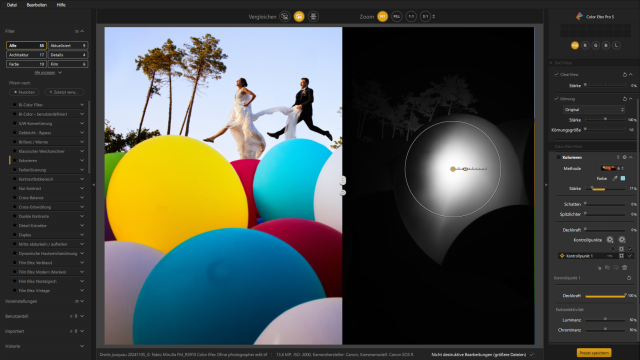Toggle favorite star for Brillanz / Wärme

coord(14,142)
